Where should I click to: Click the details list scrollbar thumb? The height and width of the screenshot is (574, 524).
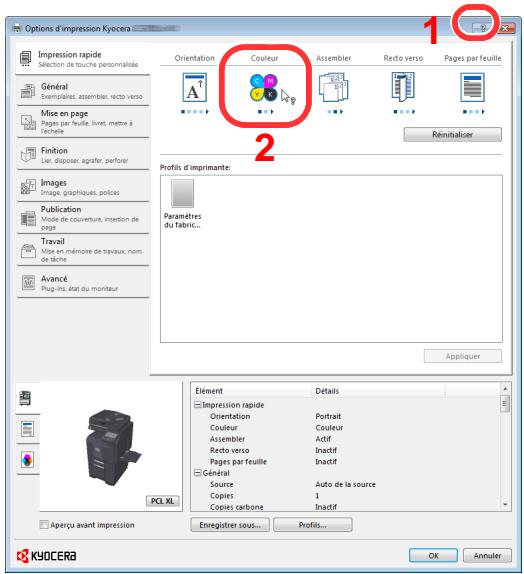click(x=505, y=403)
